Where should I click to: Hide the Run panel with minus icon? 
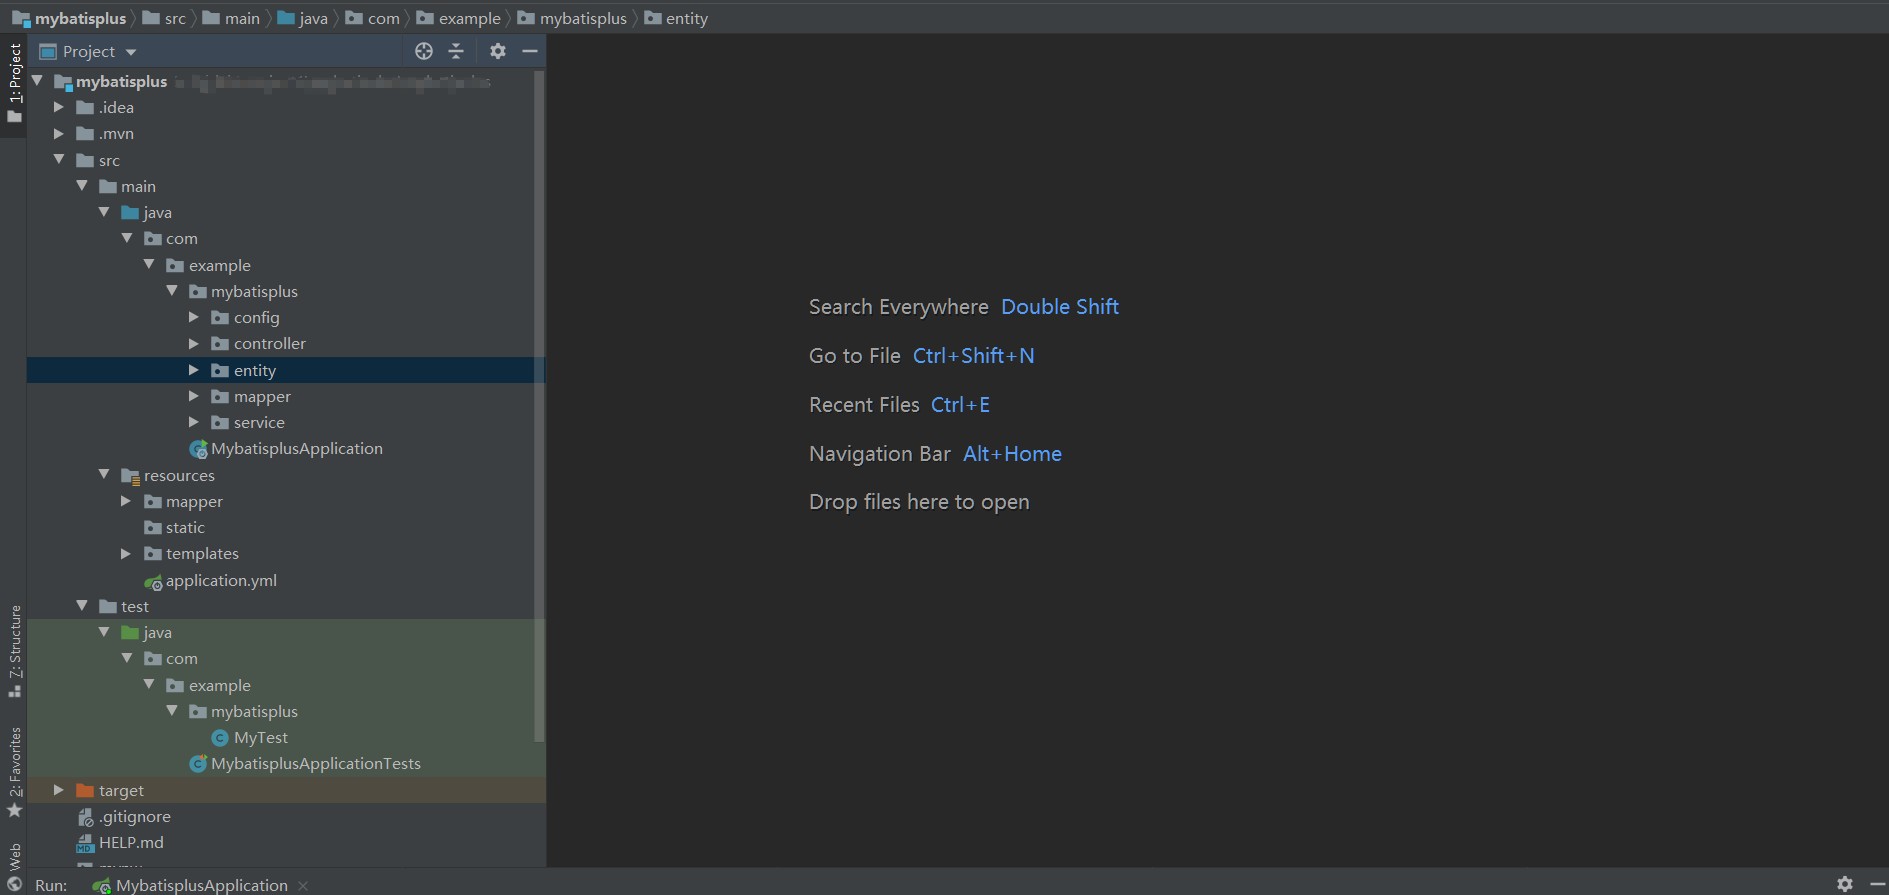[1877, 884]
